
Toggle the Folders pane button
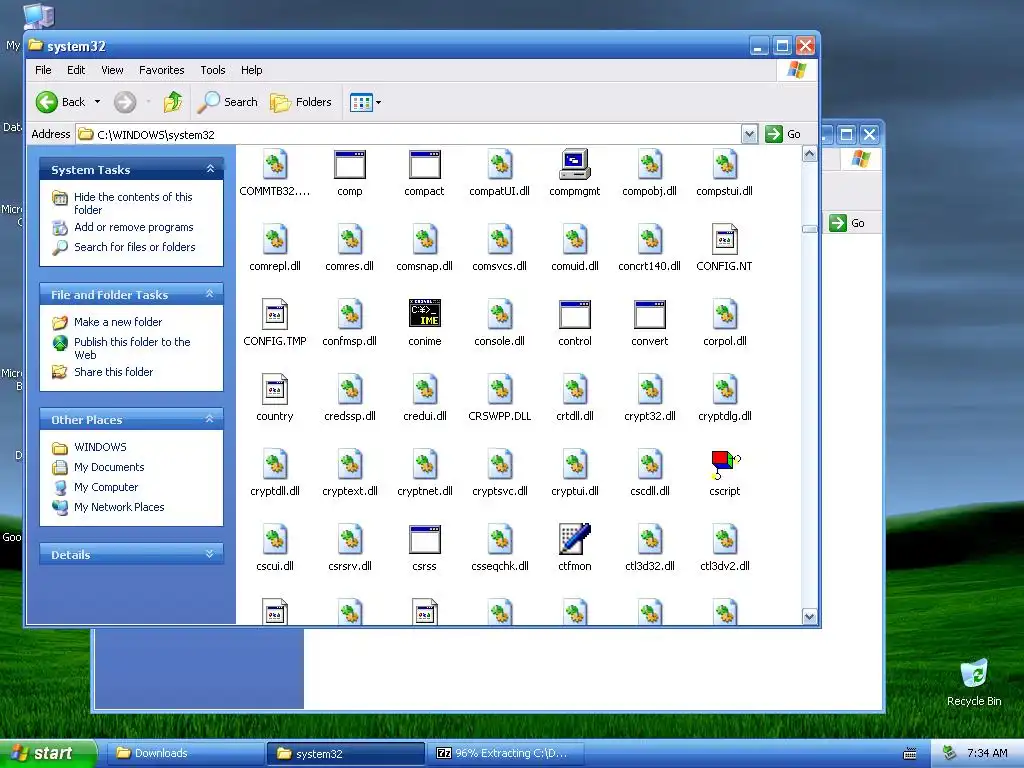(301, 102)
